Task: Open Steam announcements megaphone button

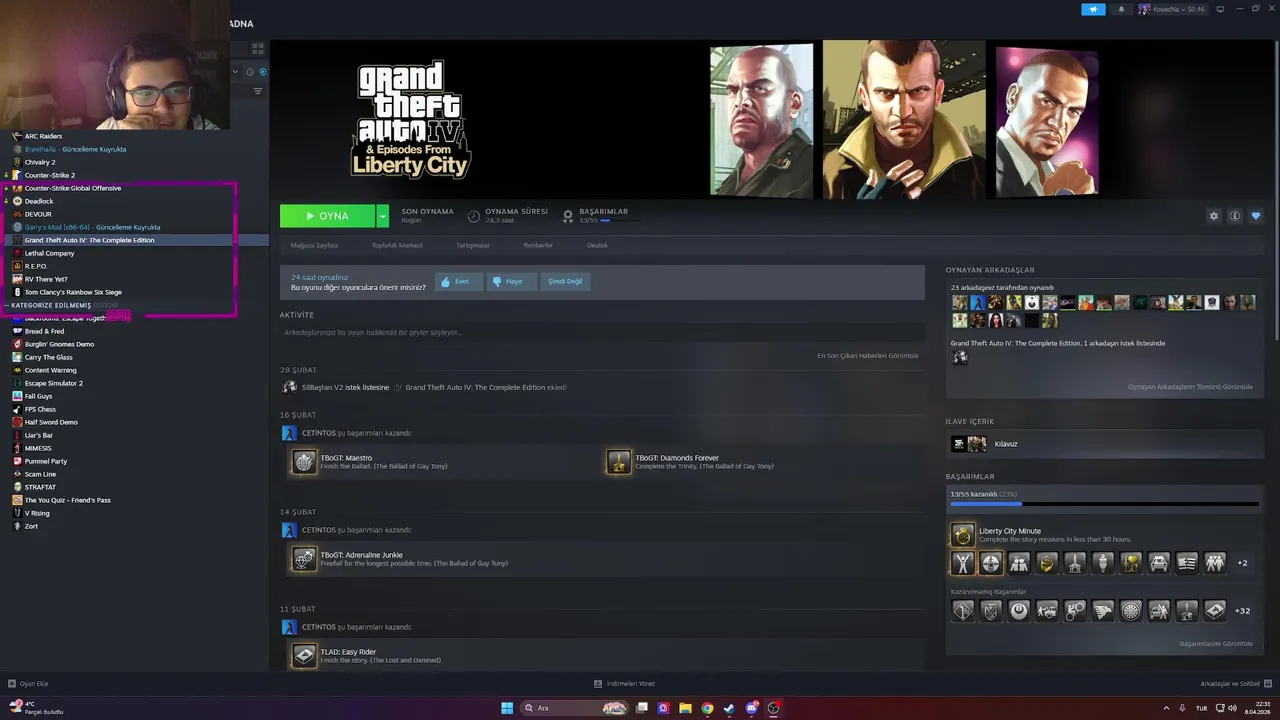Action: [x=1093, y=9]
